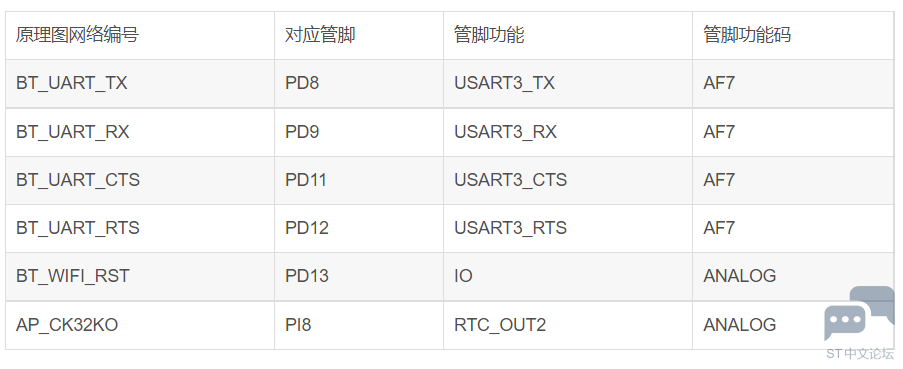Click the PI8 pin cell
The height and width of the screenshot is (369, 903).
359,325
